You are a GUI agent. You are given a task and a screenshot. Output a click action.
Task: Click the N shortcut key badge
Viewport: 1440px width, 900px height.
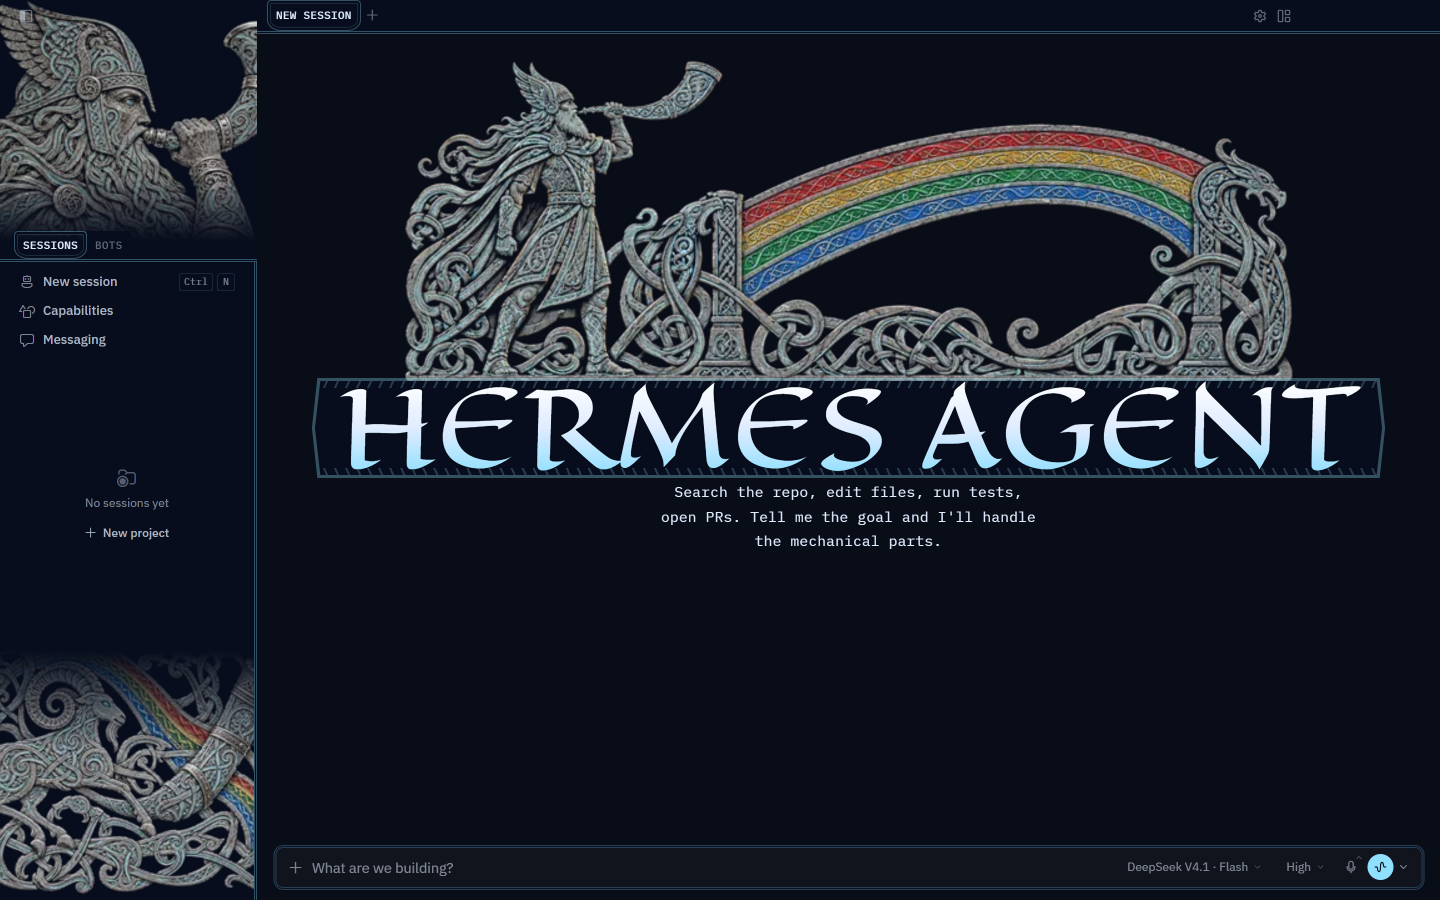(x=226, y=282)
